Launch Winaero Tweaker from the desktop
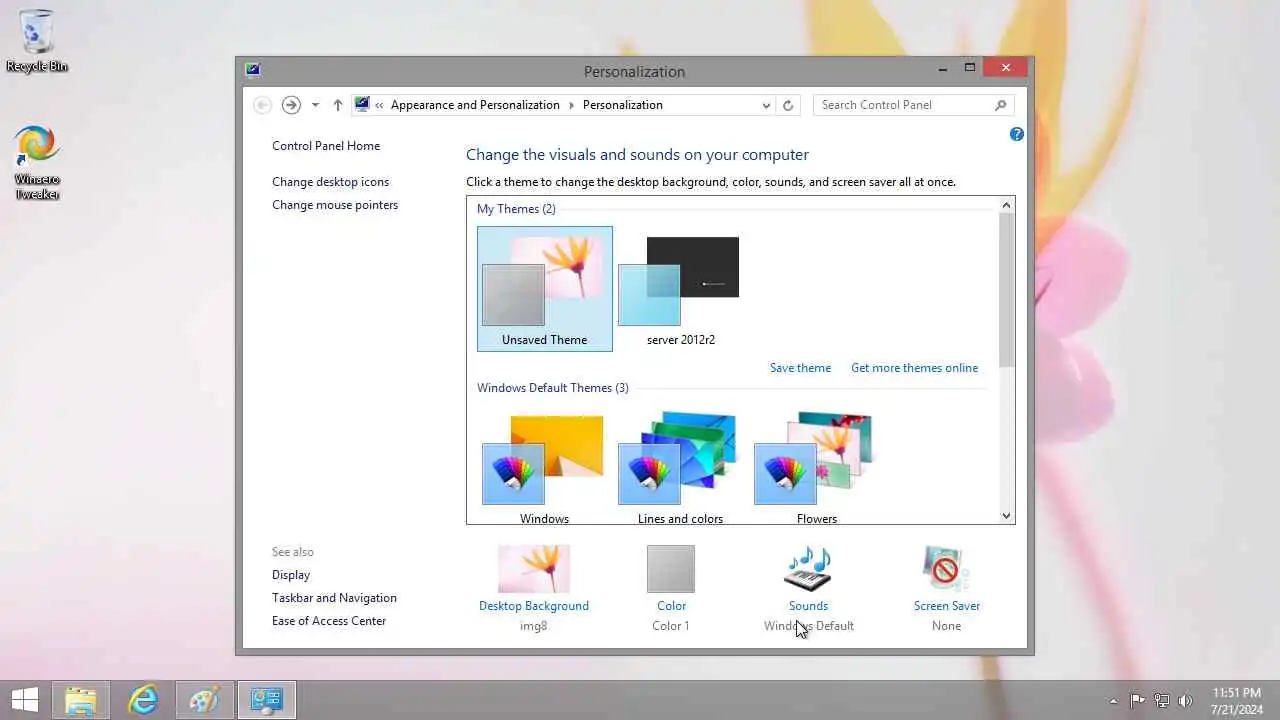The image size is (1280, 720). pyautogui.click(x=37, y=161)
